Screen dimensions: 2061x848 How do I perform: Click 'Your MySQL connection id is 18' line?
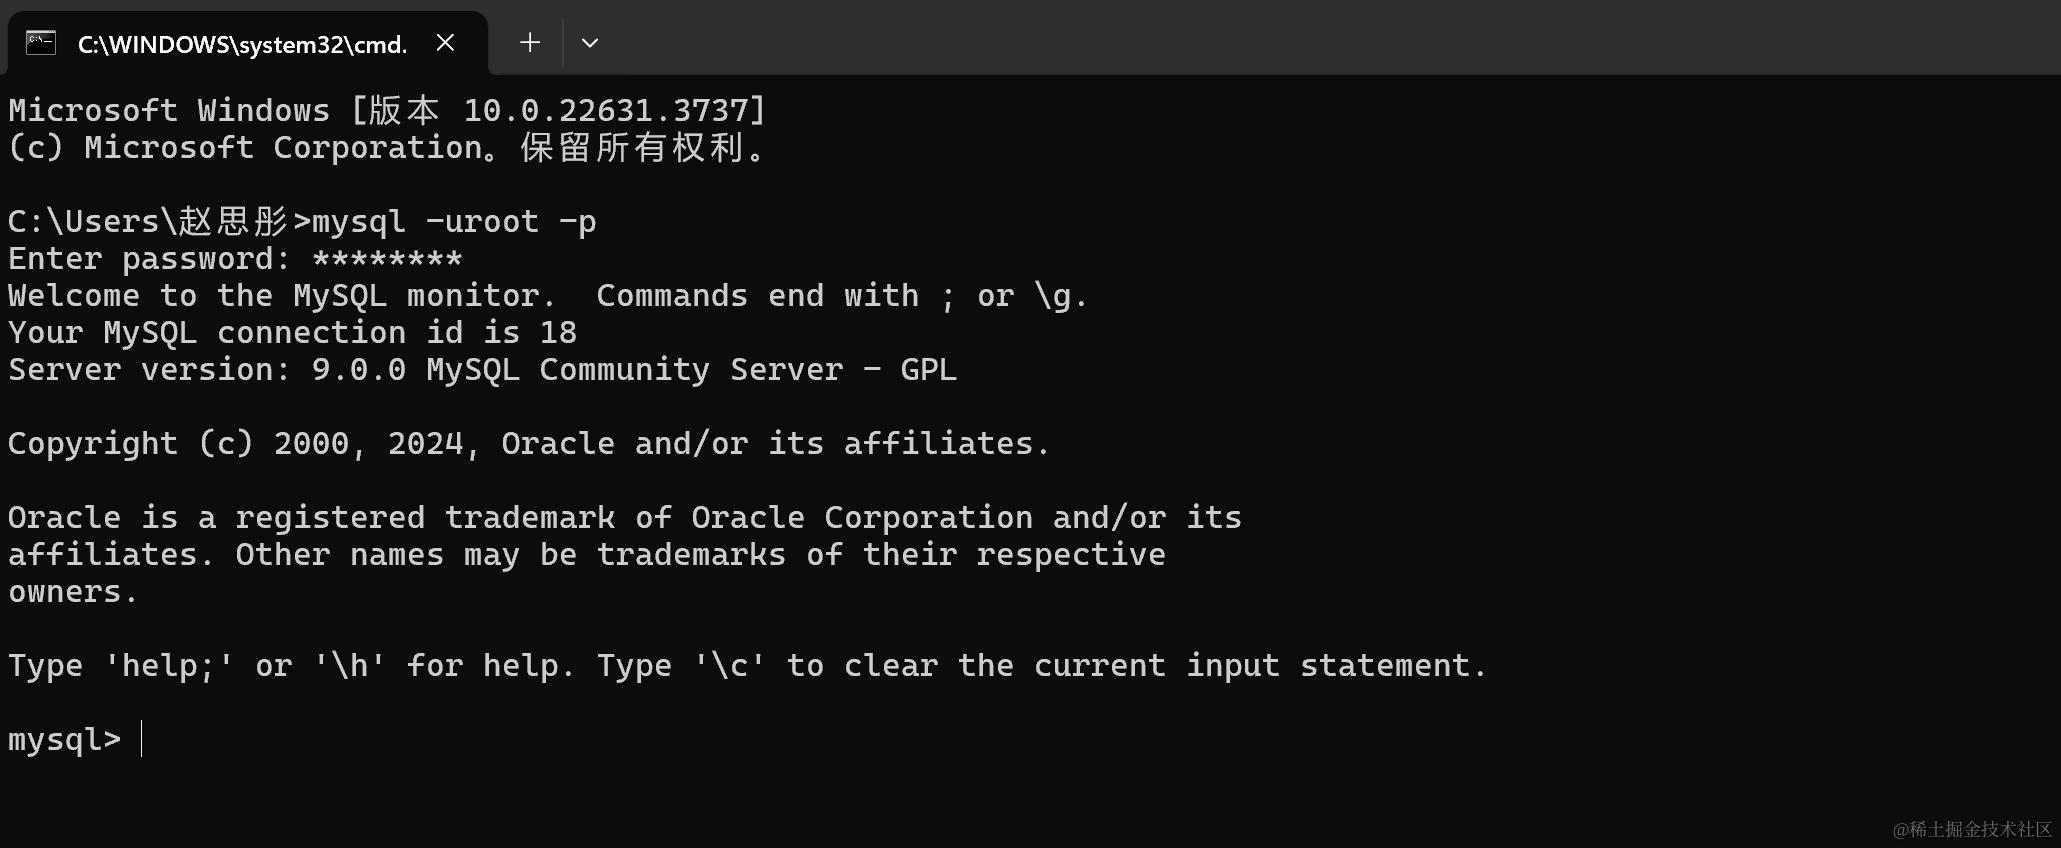292,333
